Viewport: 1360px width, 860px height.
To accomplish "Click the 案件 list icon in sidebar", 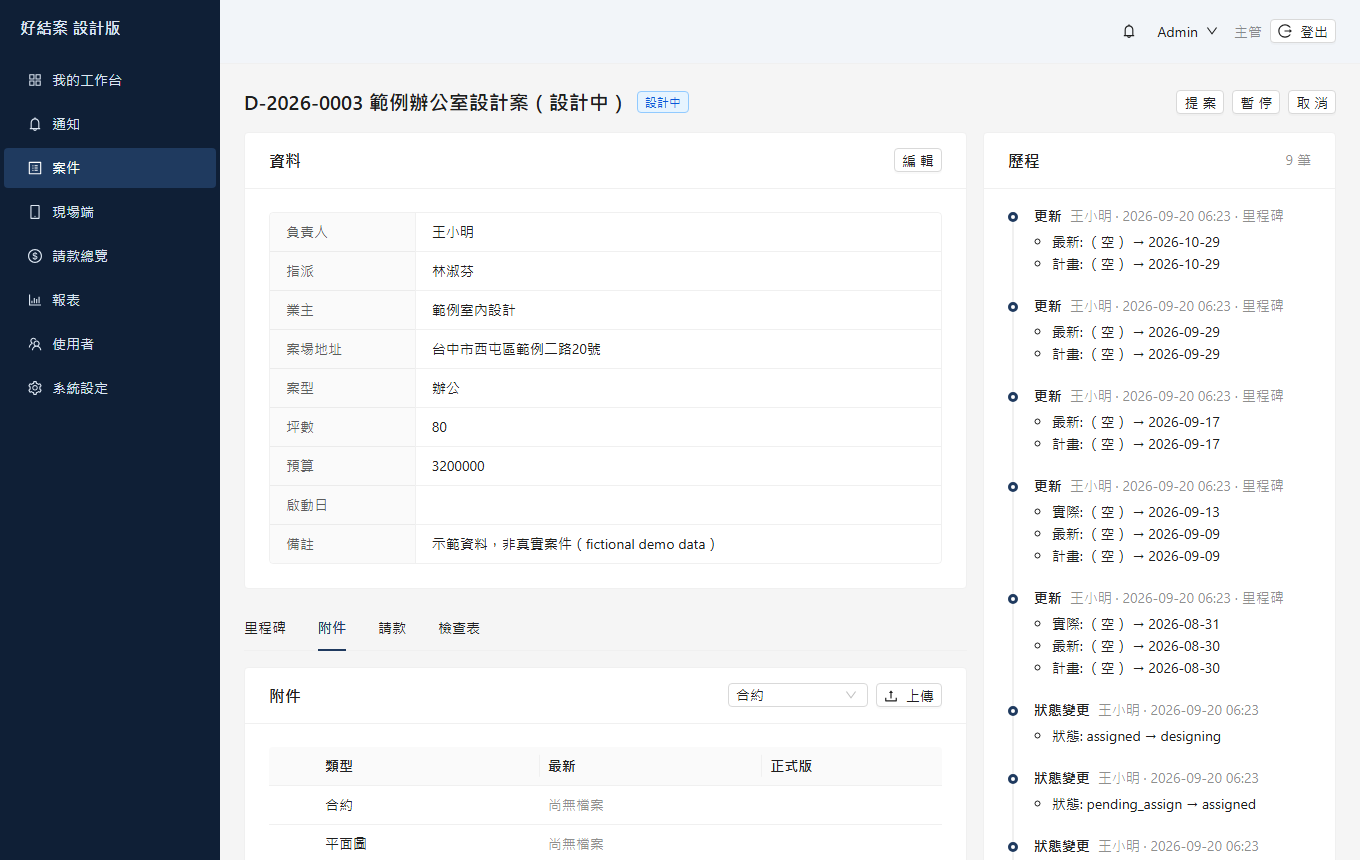I will (x=35, y=168).
